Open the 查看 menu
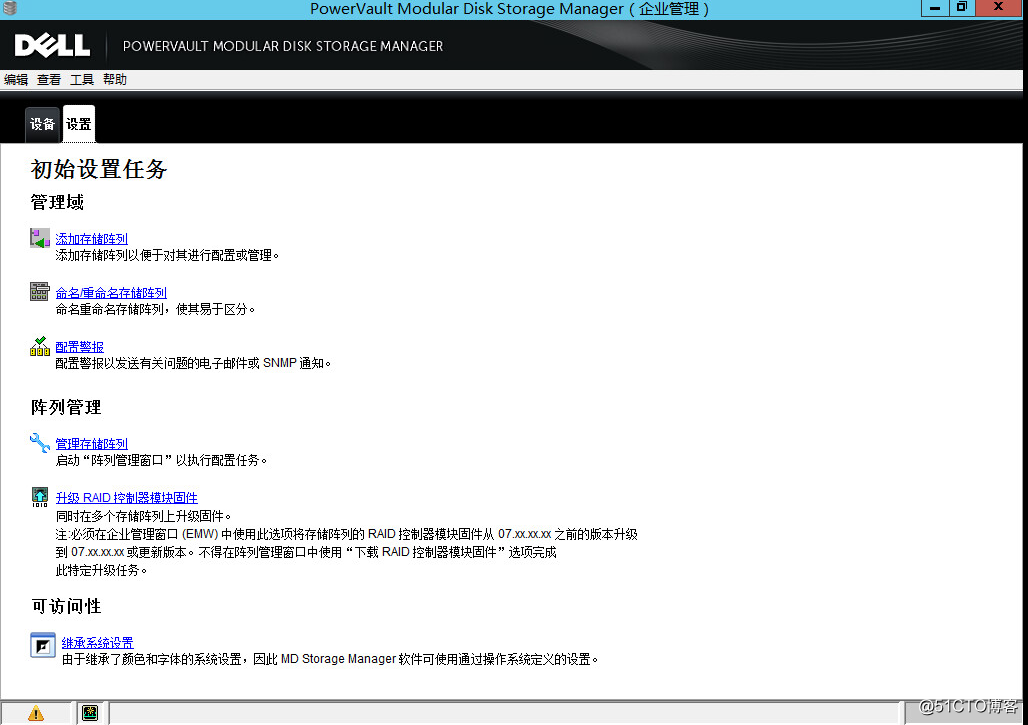This screenshot has width=1028, height=725. pyautogui.click(x=49, y=79)
